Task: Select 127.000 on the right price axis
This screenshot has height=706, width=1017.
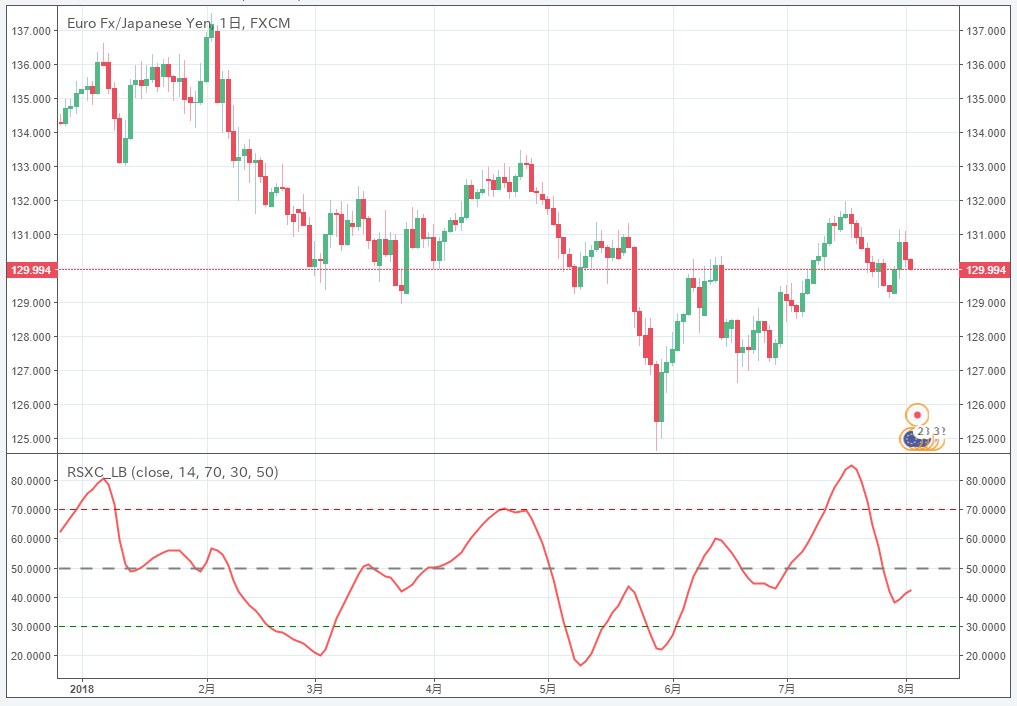Action: [986, 371]
